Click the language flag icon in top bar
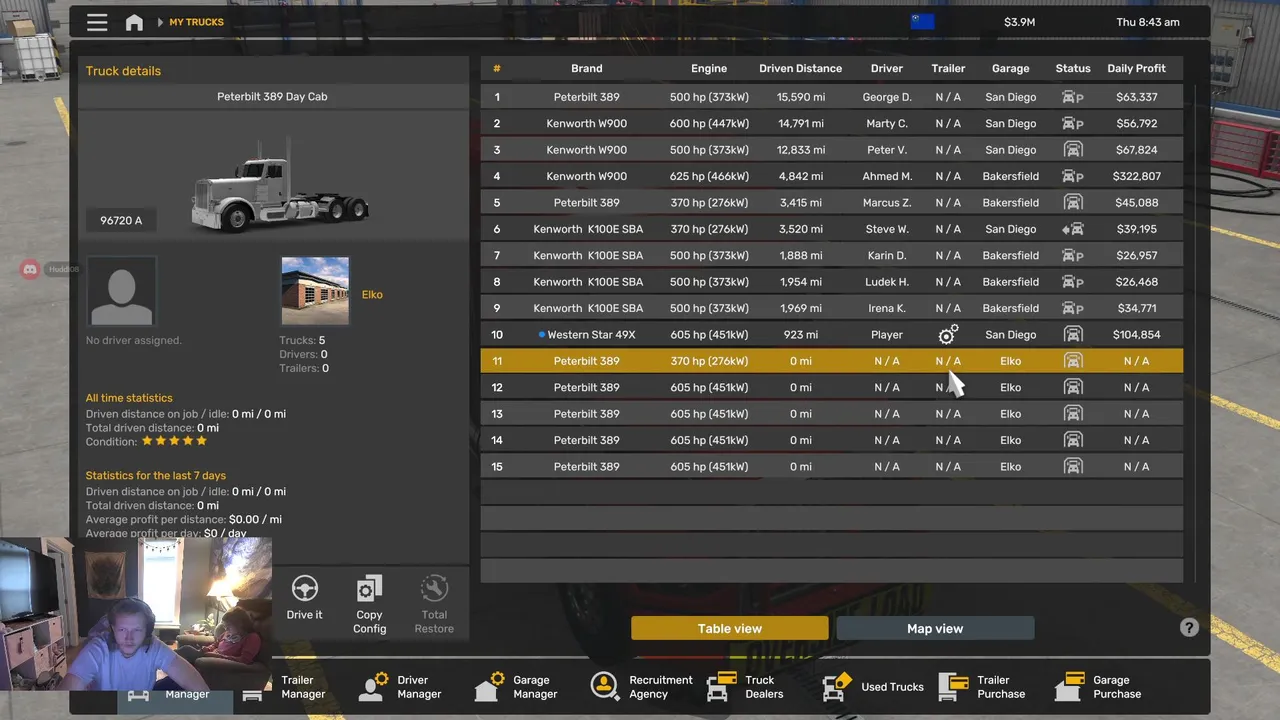 click(x=922, y=22)
